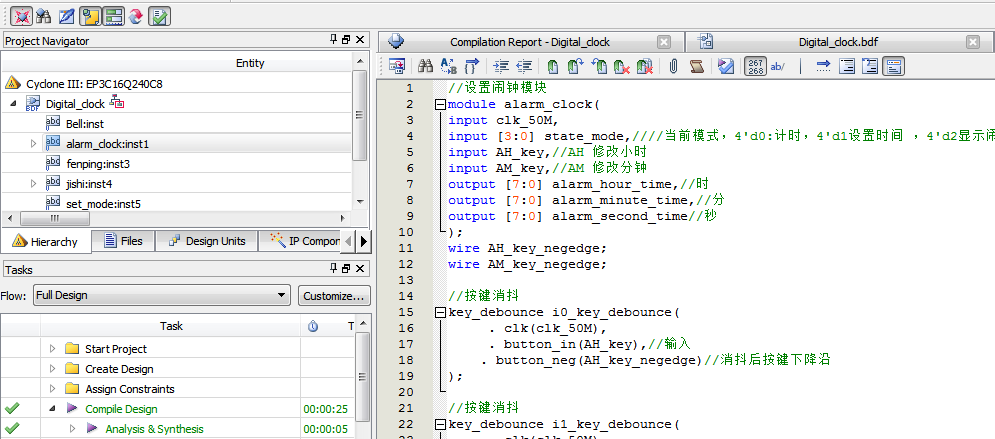
Task: Click the first editor toolbar icon with red arrow
Action: click(x=397, y=66)
